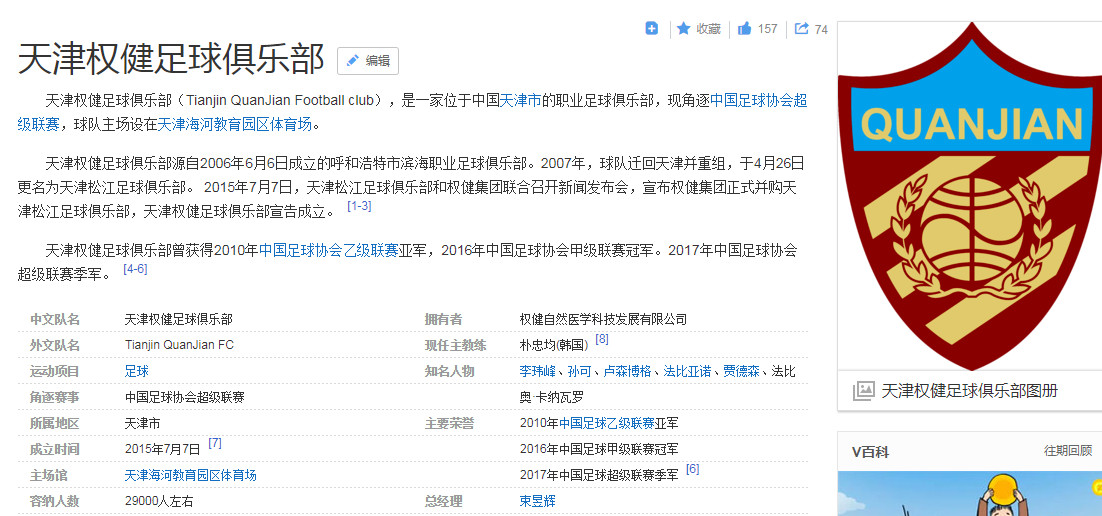Viewport: 1102px width, 516px height.
Task: Click the 所属地区 field label
Action: coord(55,423)
